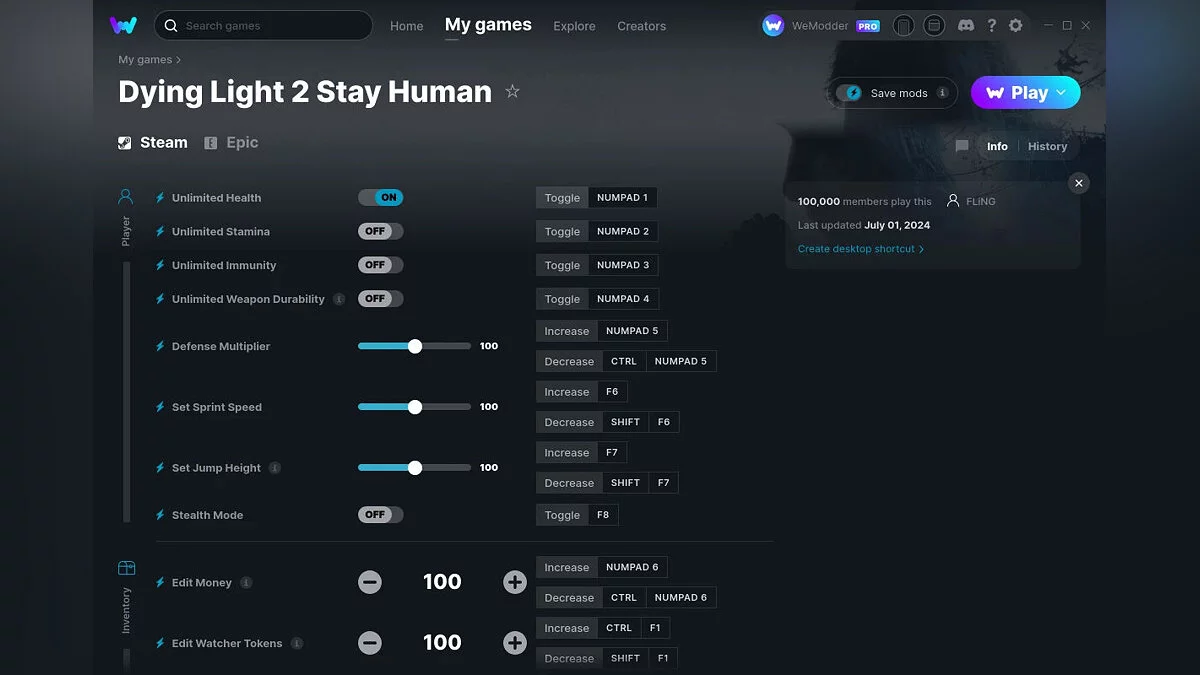Select the Steam platform tab

point(153,142)
